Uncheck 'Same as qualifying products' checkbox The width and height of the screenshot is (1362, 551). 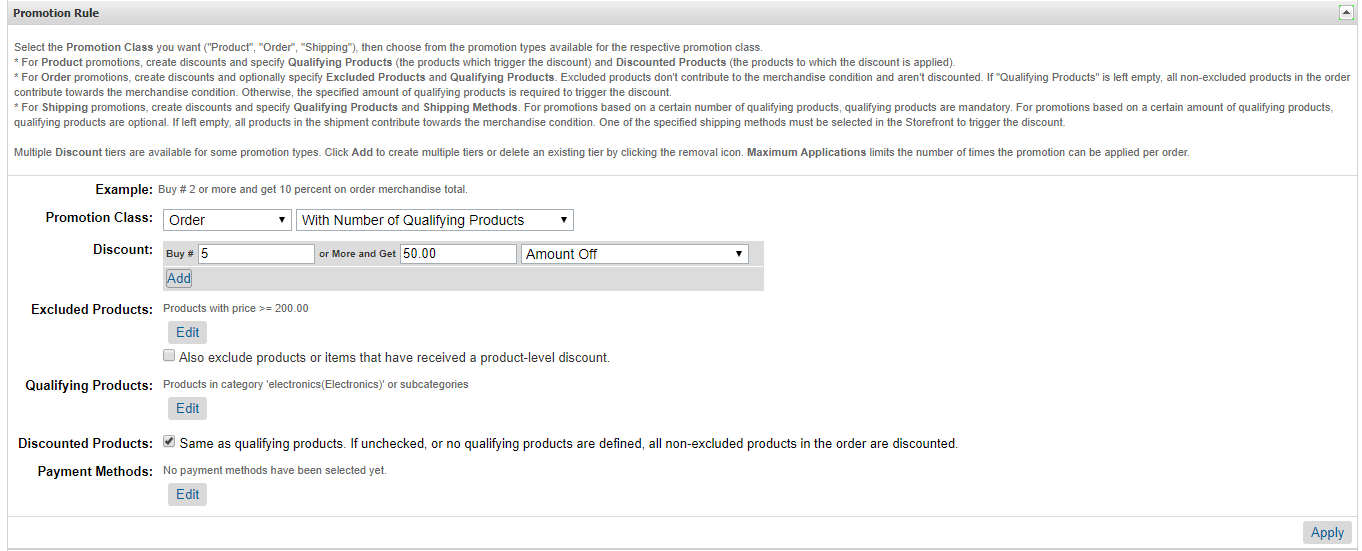(x=169, y=442)
